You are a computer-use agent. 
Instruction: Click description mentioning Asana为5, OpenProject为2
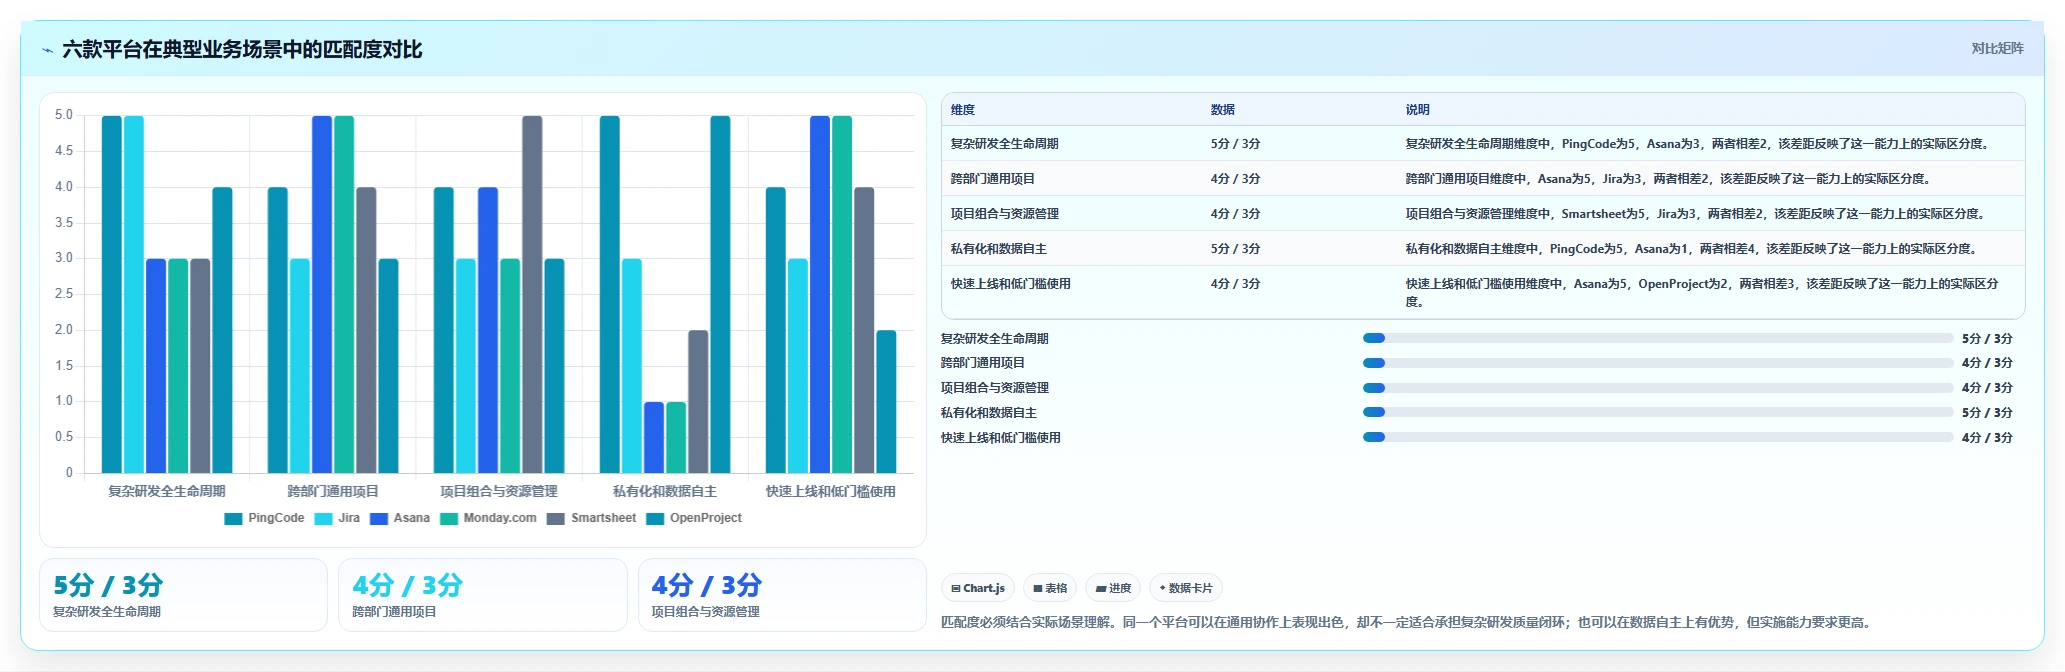(x=1702, y=293)
